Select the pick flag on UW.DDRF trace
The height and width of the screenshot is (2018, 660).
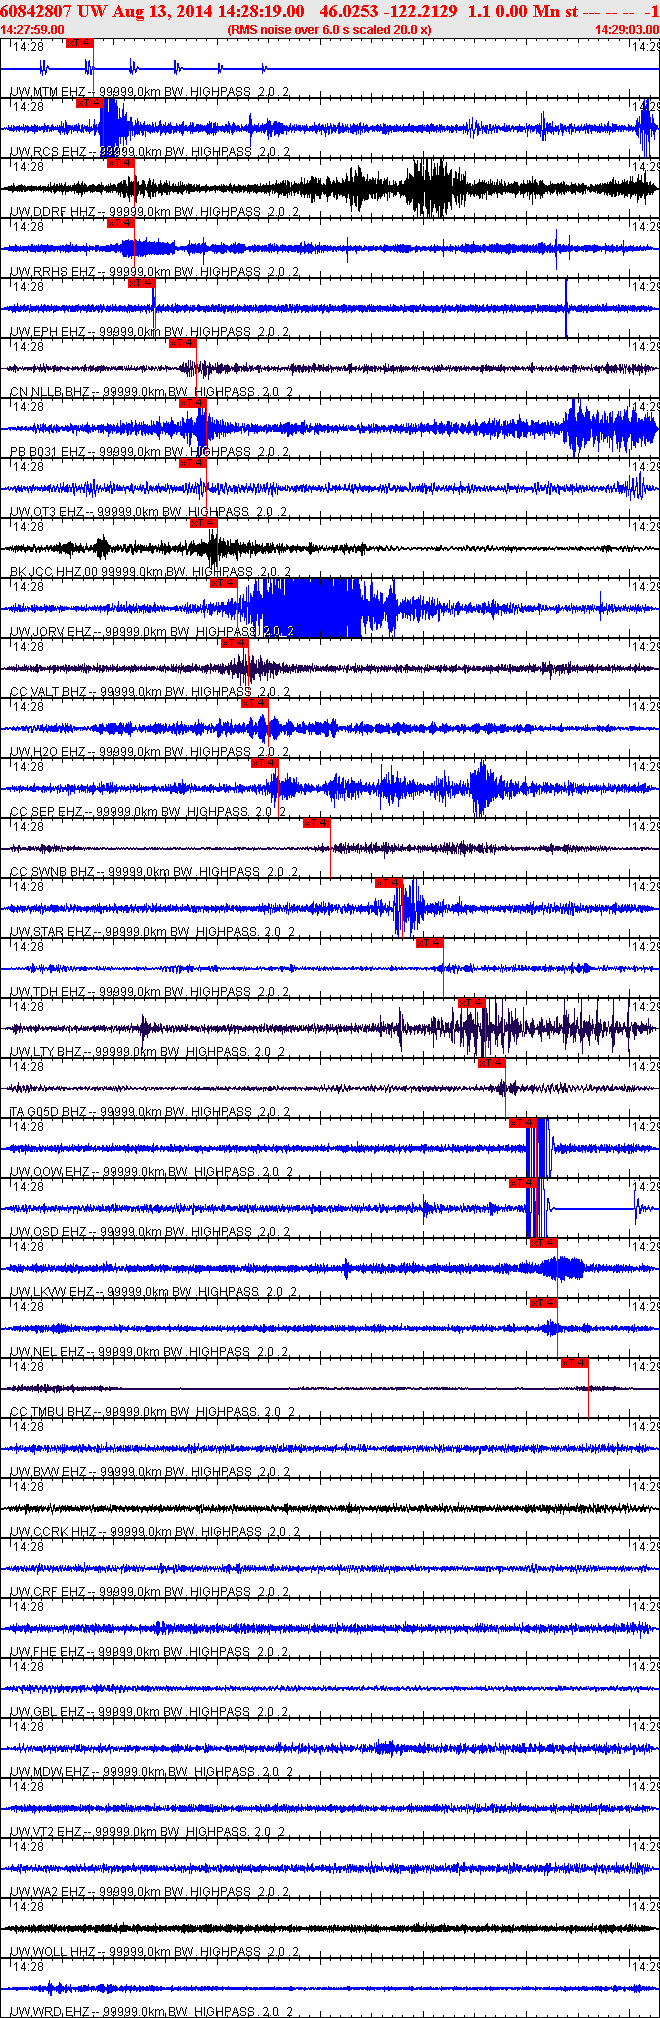(x=120, y=163)
